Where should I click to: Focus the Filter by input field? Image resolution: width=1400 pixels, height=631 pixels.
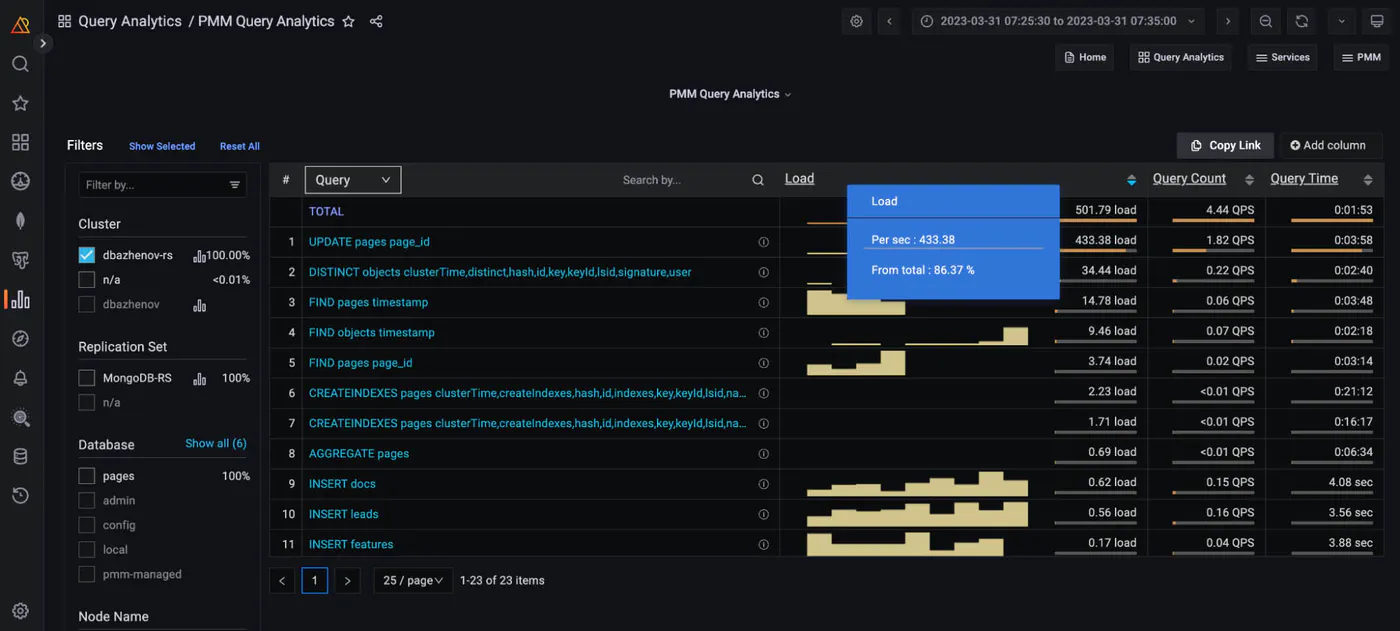point(152,185)
